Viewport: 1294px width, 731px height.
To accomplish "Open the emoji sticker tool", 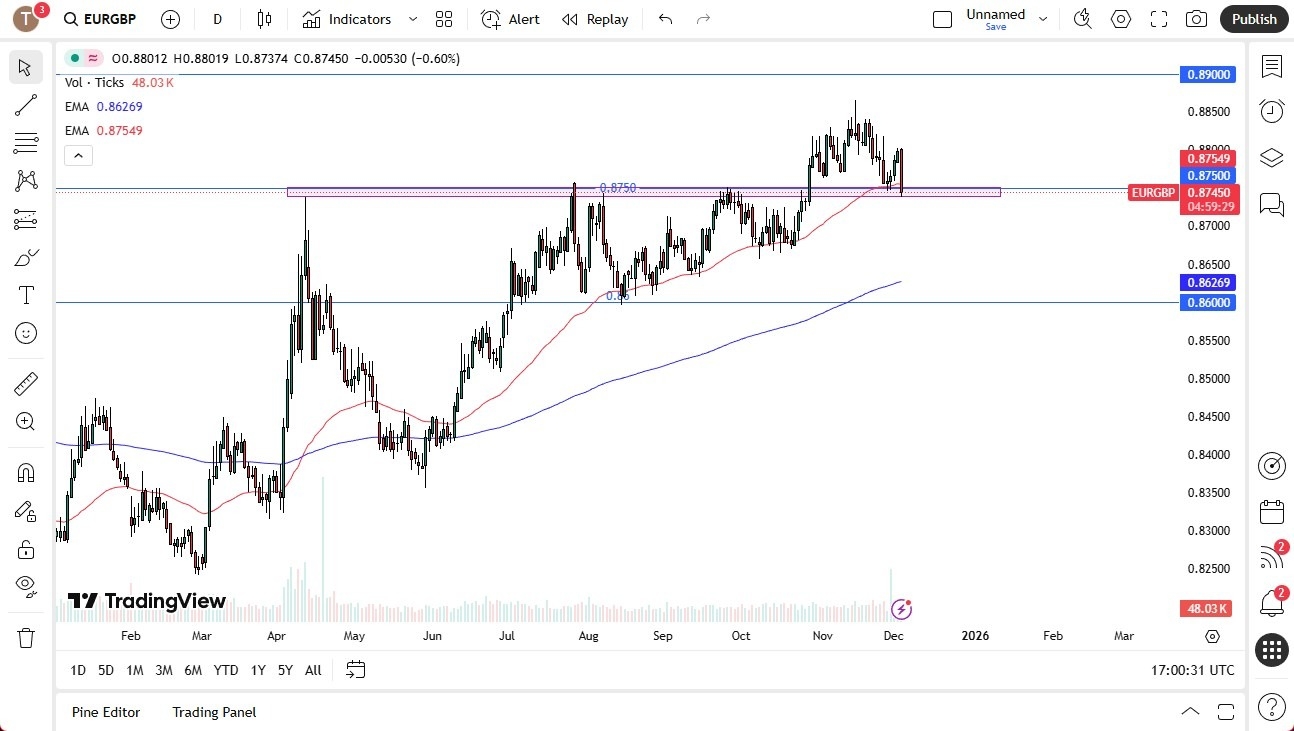I will pyautogui.click(x=25, y=333).
